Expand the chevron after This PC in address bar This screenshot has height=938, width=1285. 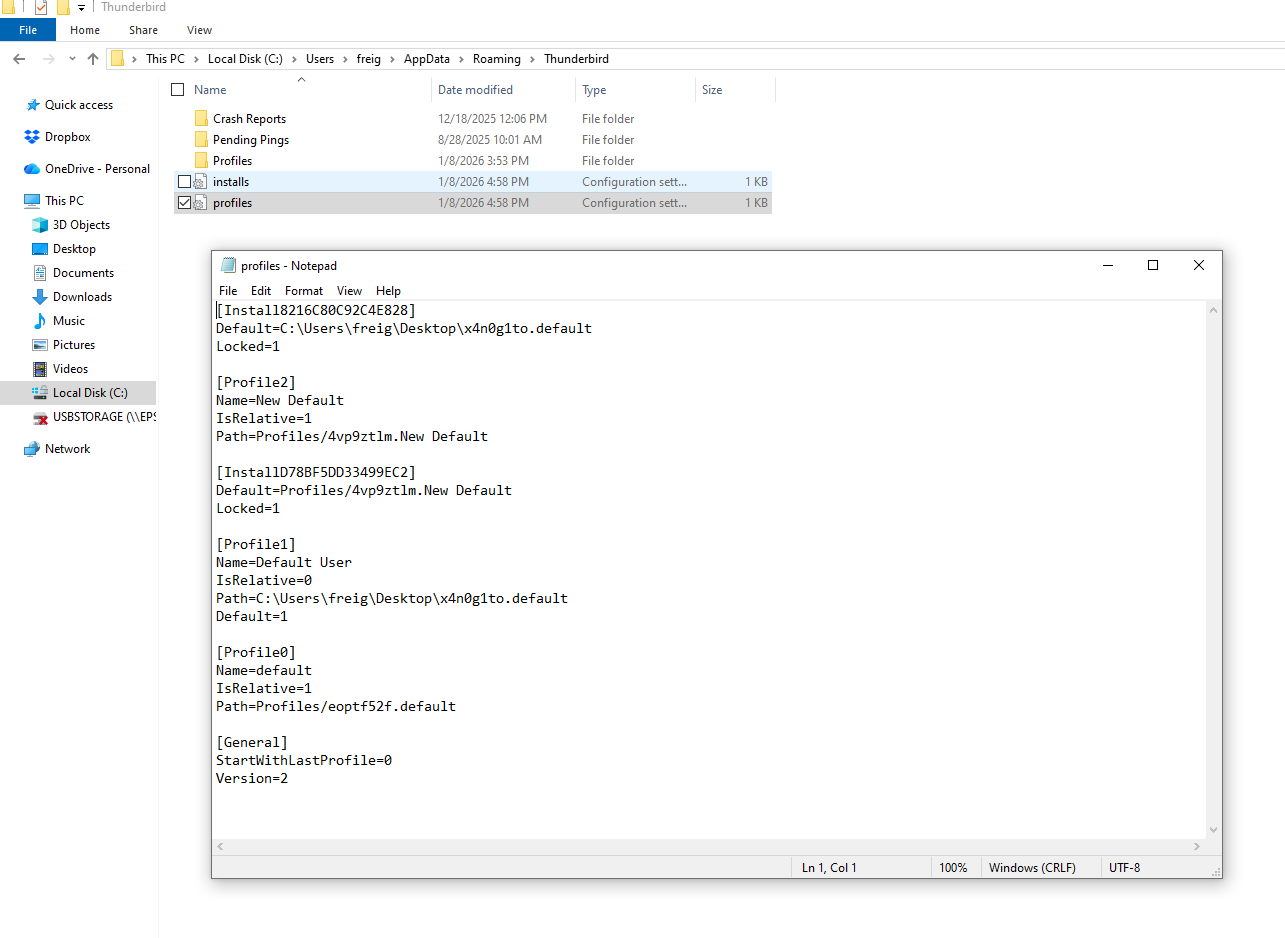(x=198, y=59)
